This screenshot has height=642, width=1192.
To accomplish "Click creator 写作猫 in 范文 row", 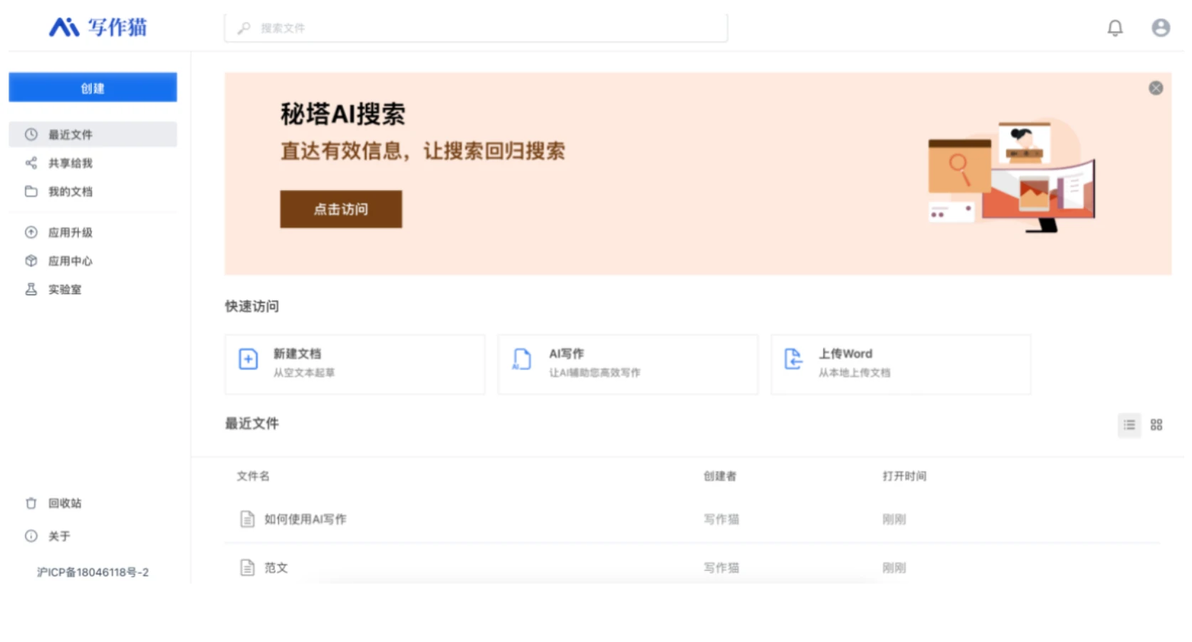I will pos(721,568).
